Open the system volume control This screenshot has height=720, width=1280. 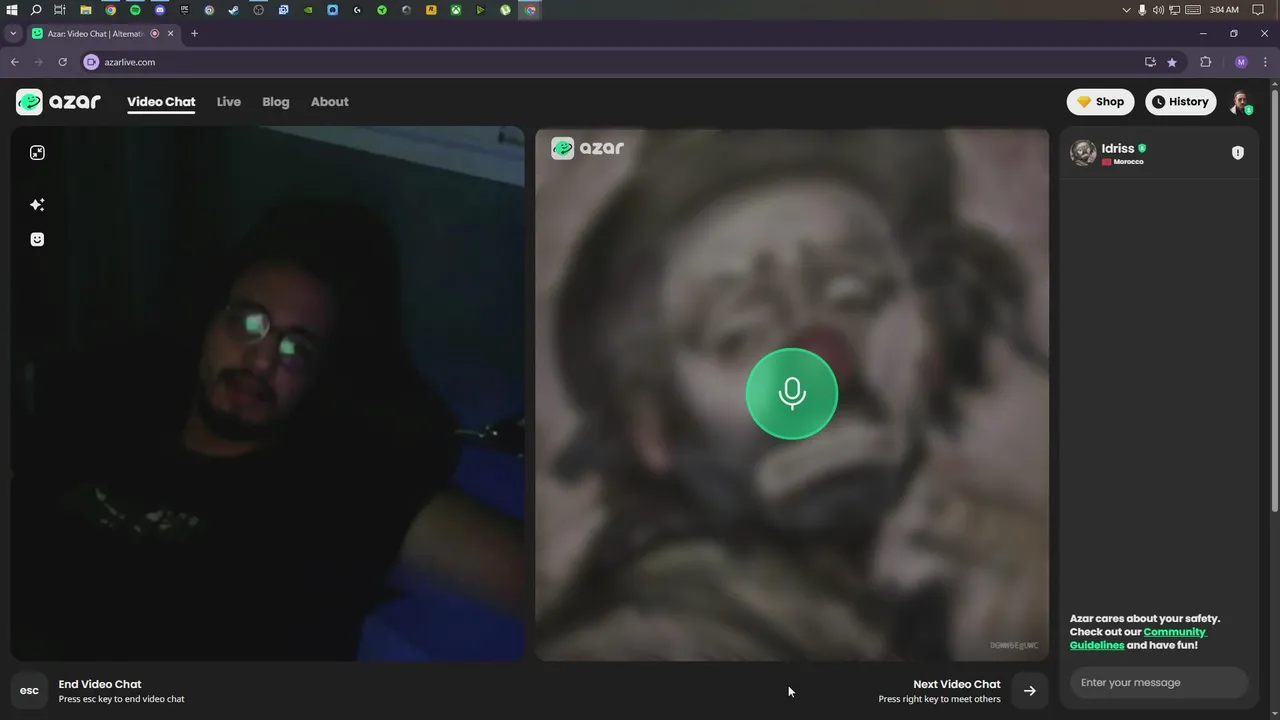point(1158,10)
